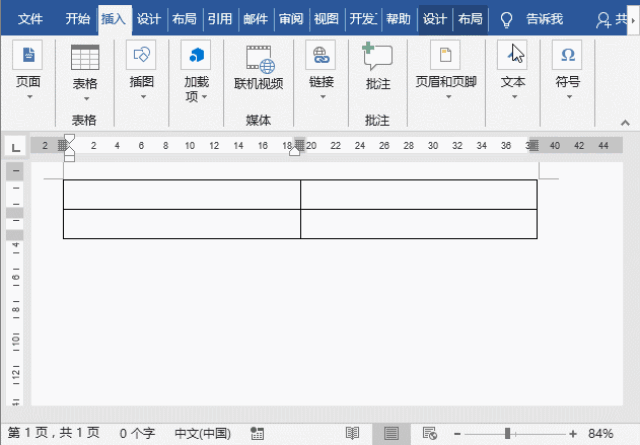Open the 链接 links icon

point(321,55)
